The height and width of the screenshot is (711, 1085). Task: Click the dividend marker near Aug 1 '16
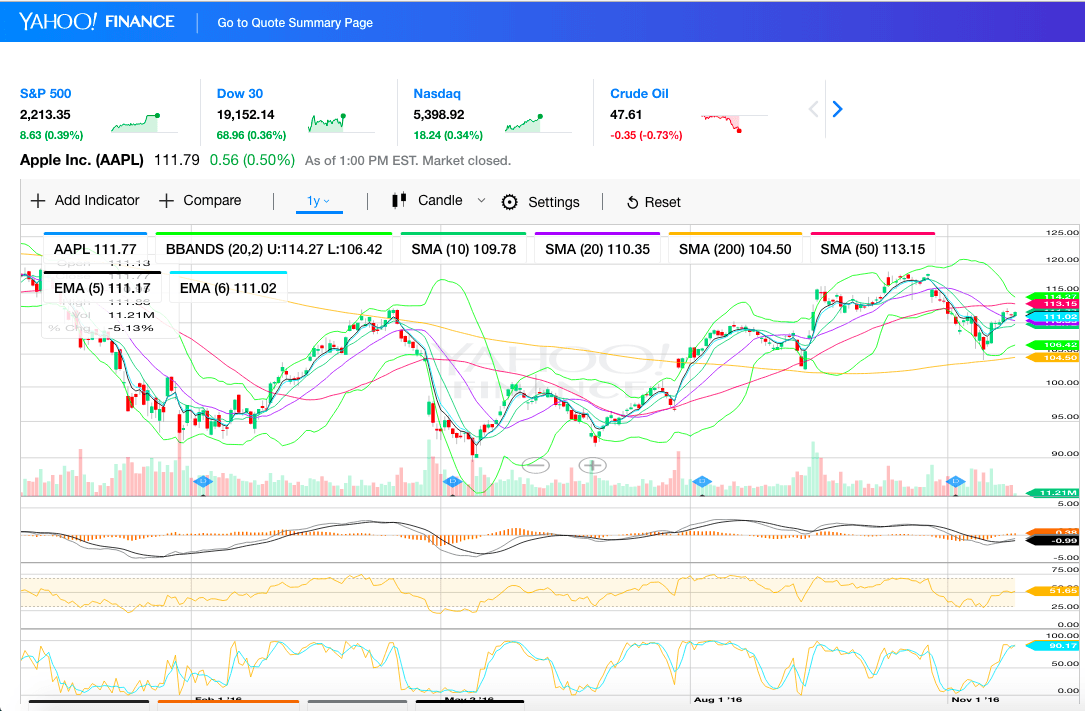click(x=702, y=481)
